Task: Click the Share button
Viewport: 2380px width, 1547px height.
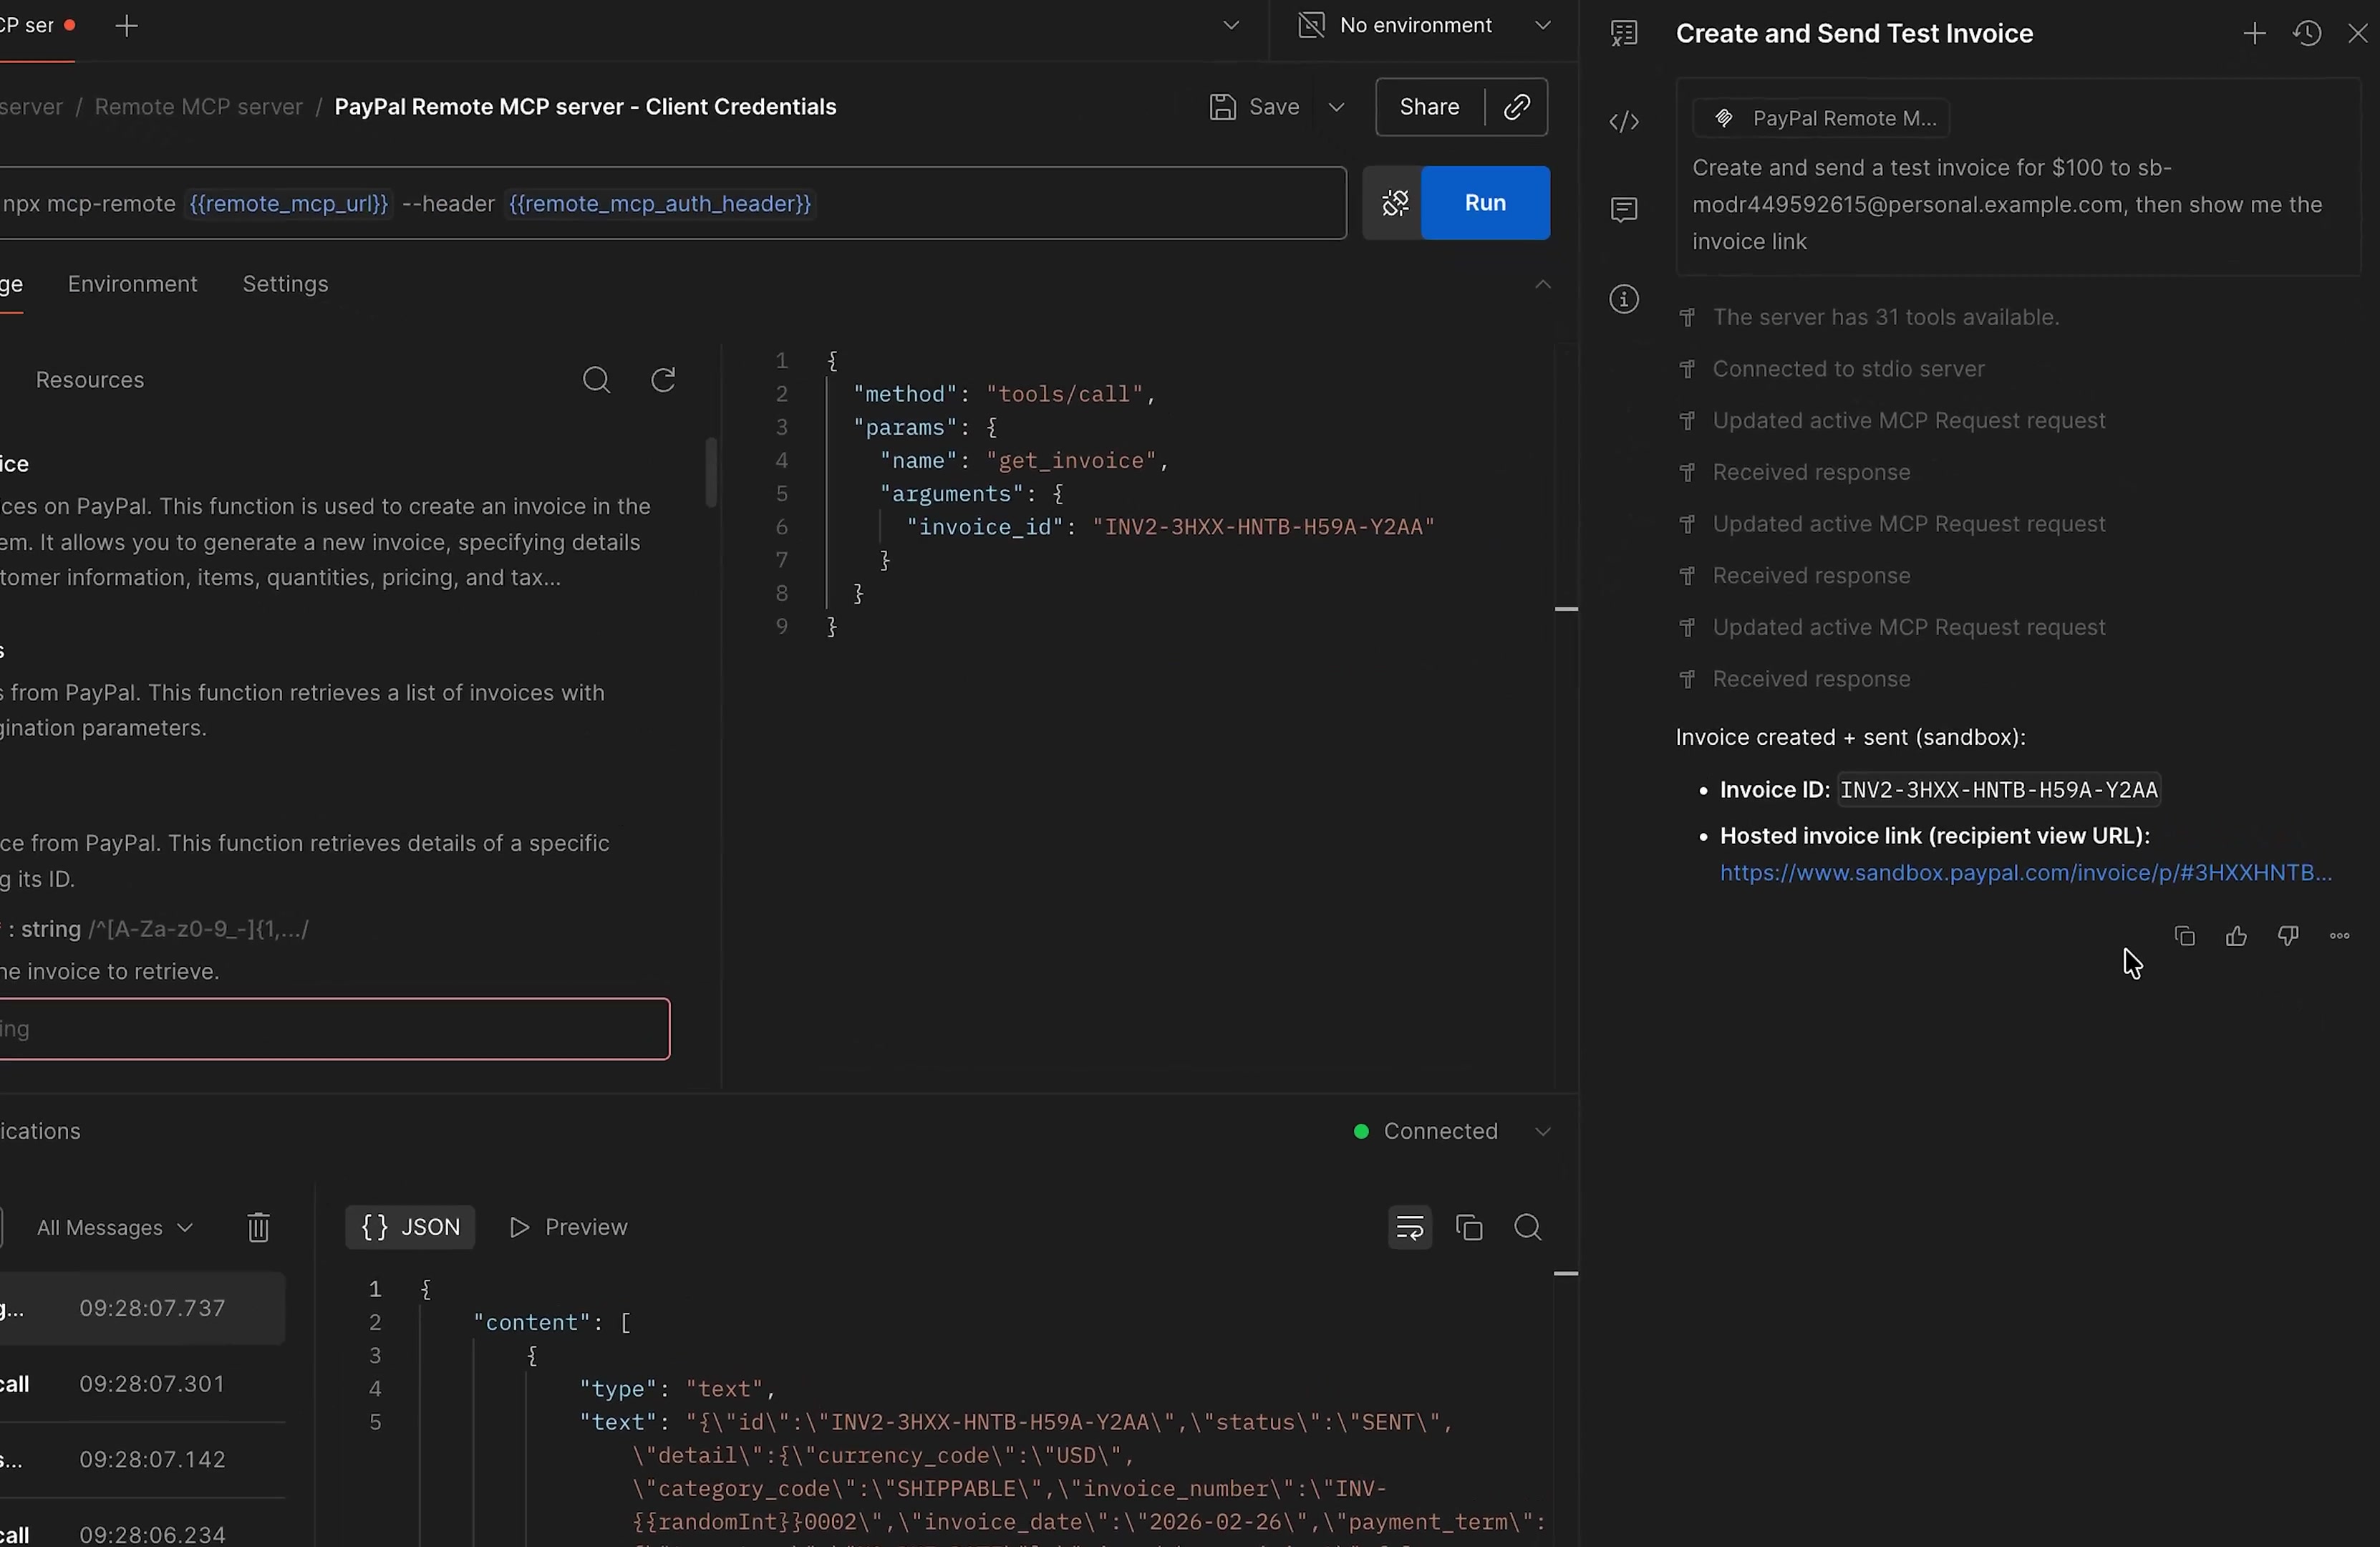Action: pos(1429,107)
